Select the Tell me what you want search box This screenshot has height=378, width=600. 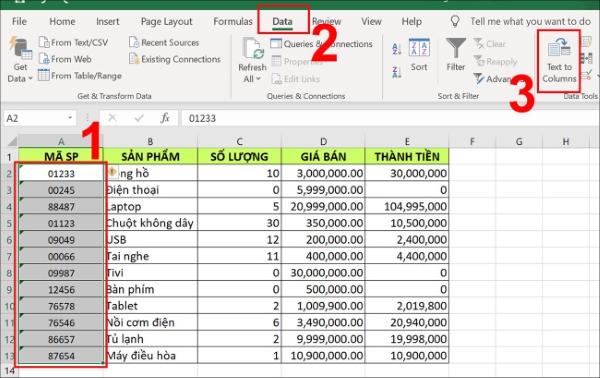click(530, 21)
